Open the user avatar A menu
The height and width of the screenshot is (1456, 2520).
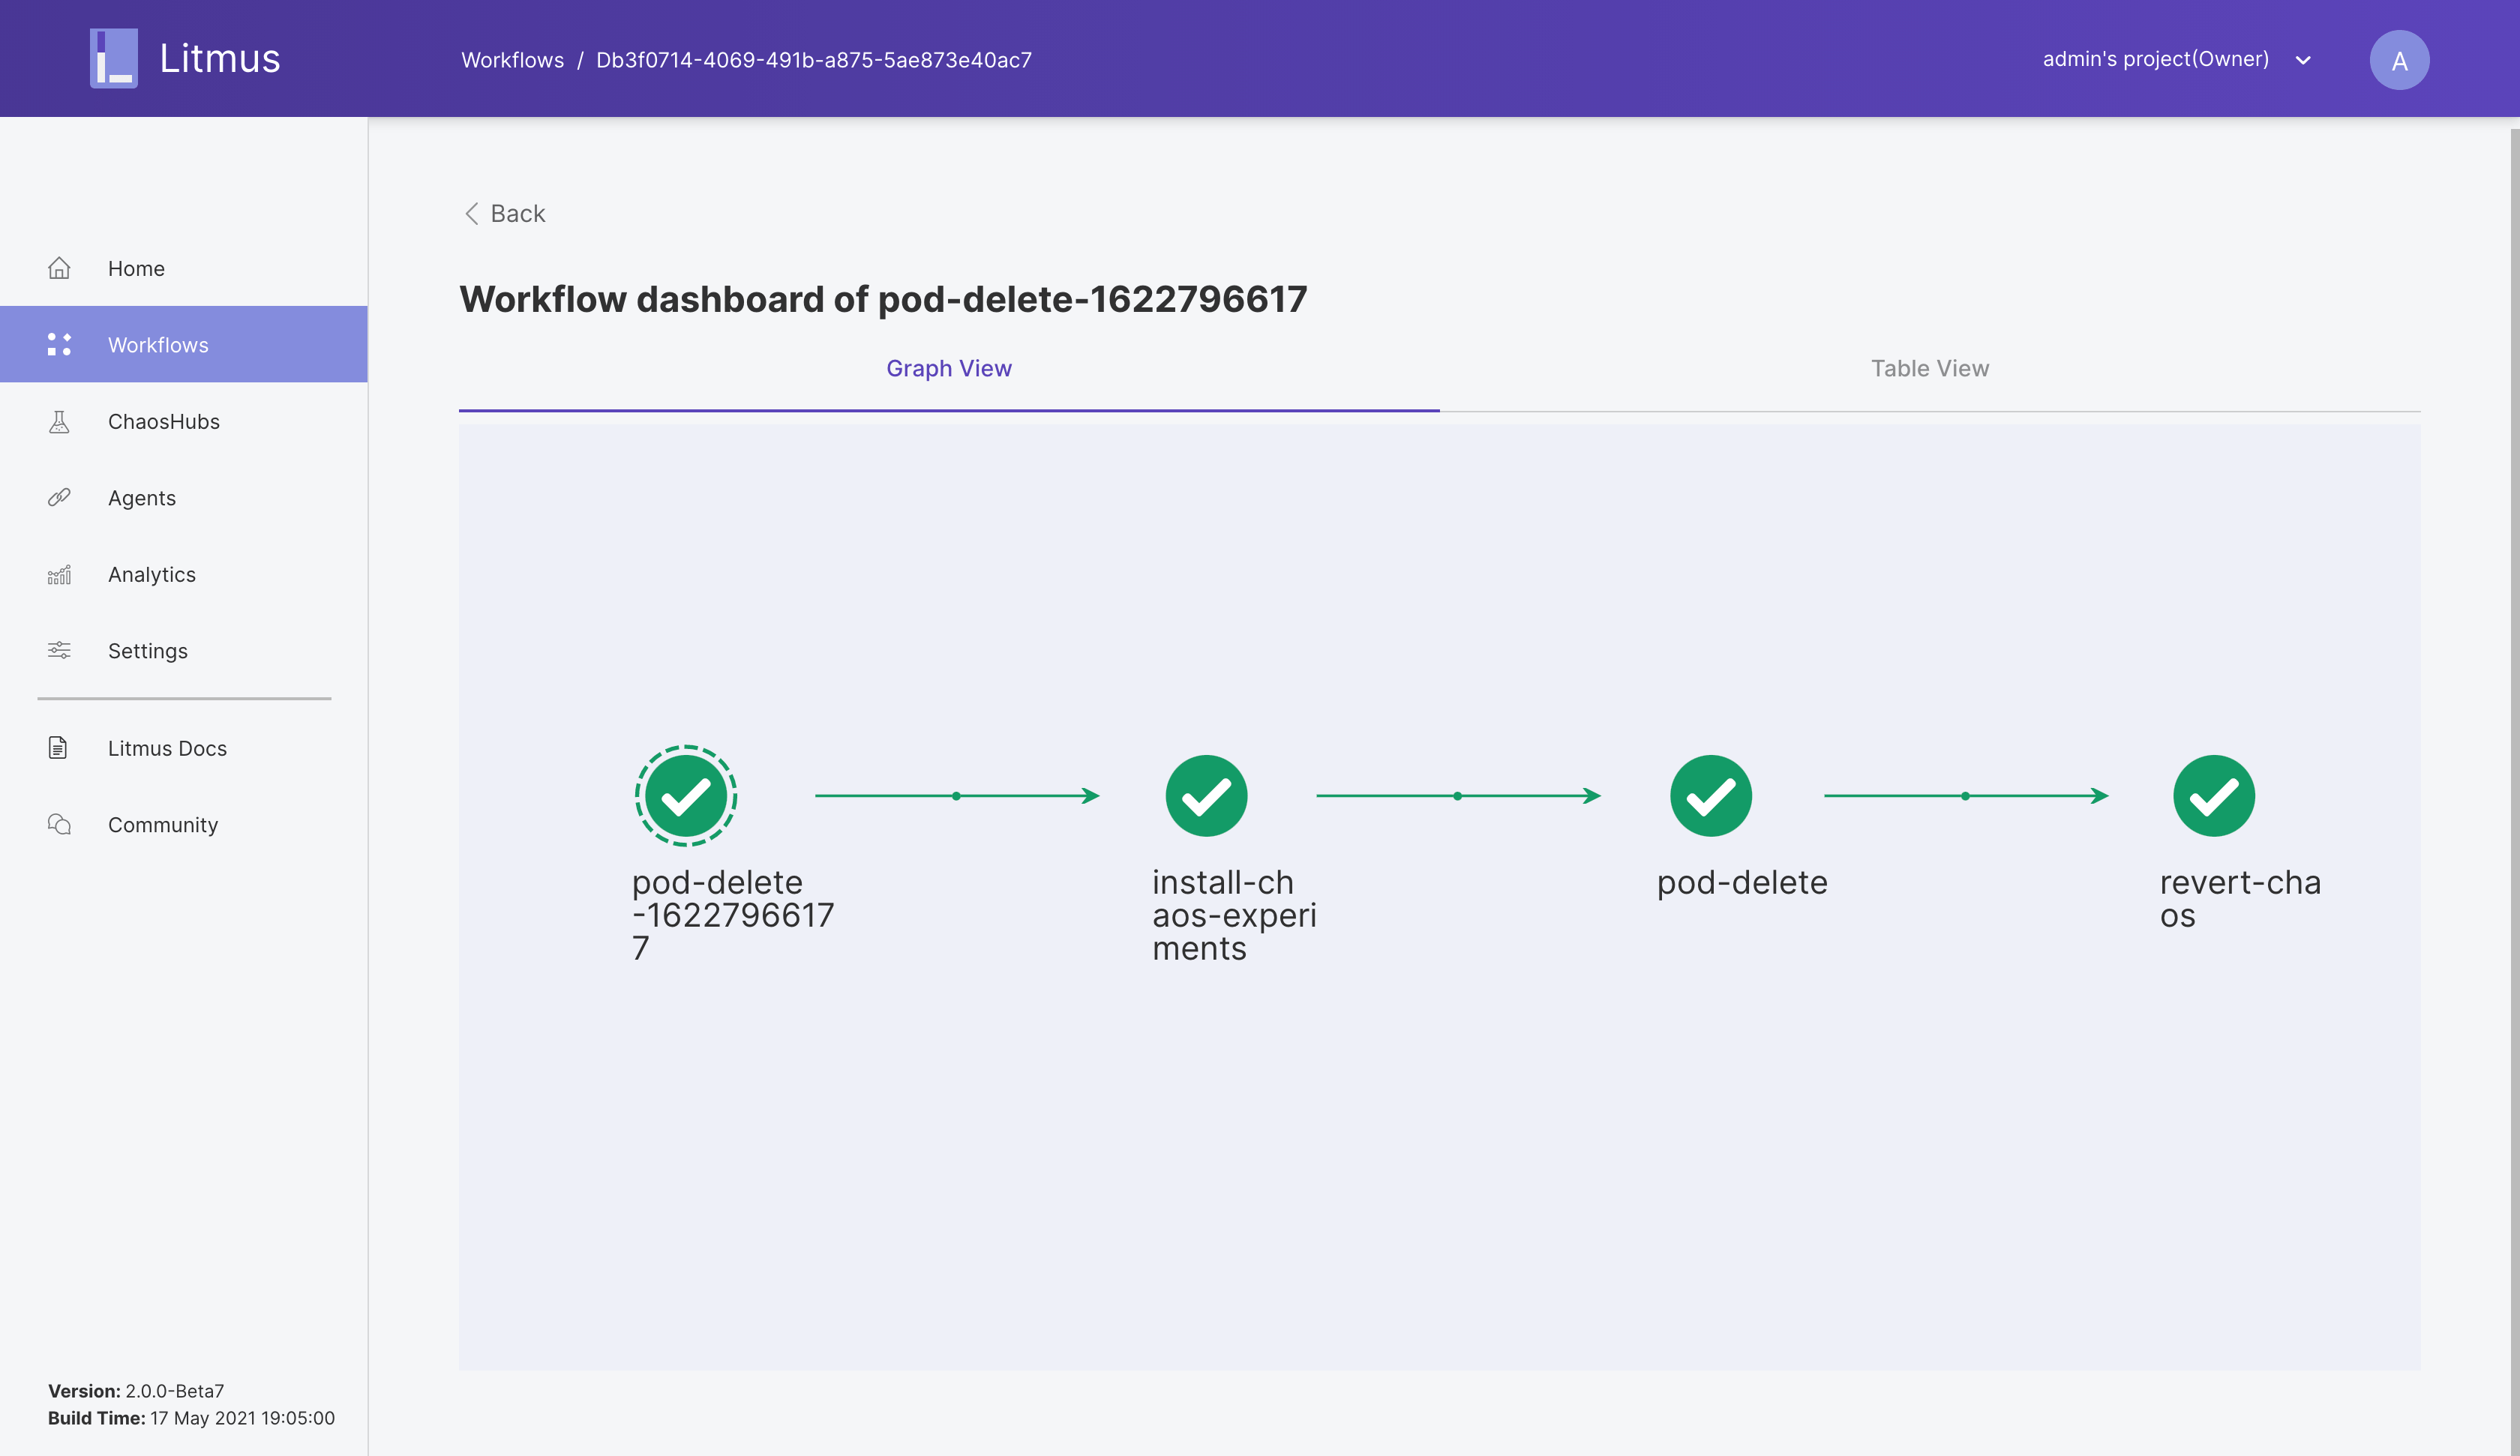click(2398, 60)
